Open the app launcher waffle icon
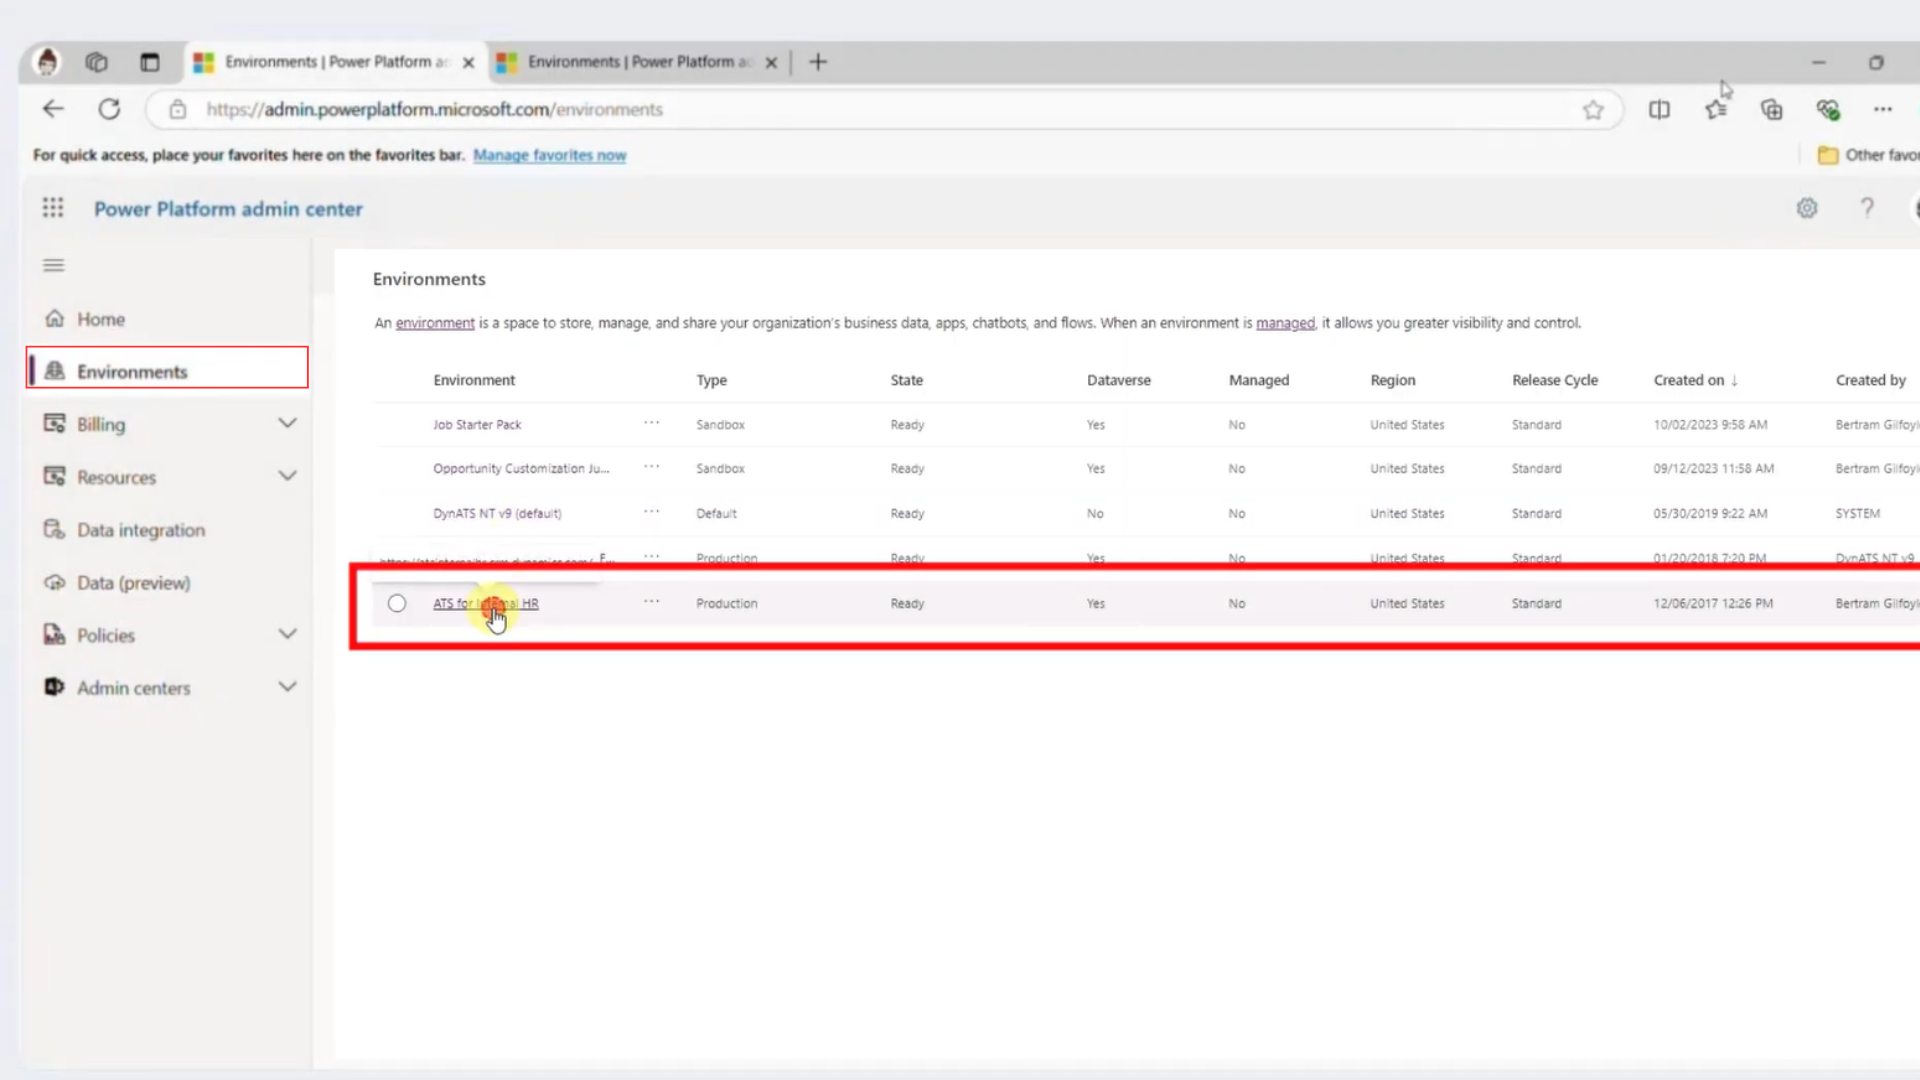 pyautogui.click(x=53, y=208)
